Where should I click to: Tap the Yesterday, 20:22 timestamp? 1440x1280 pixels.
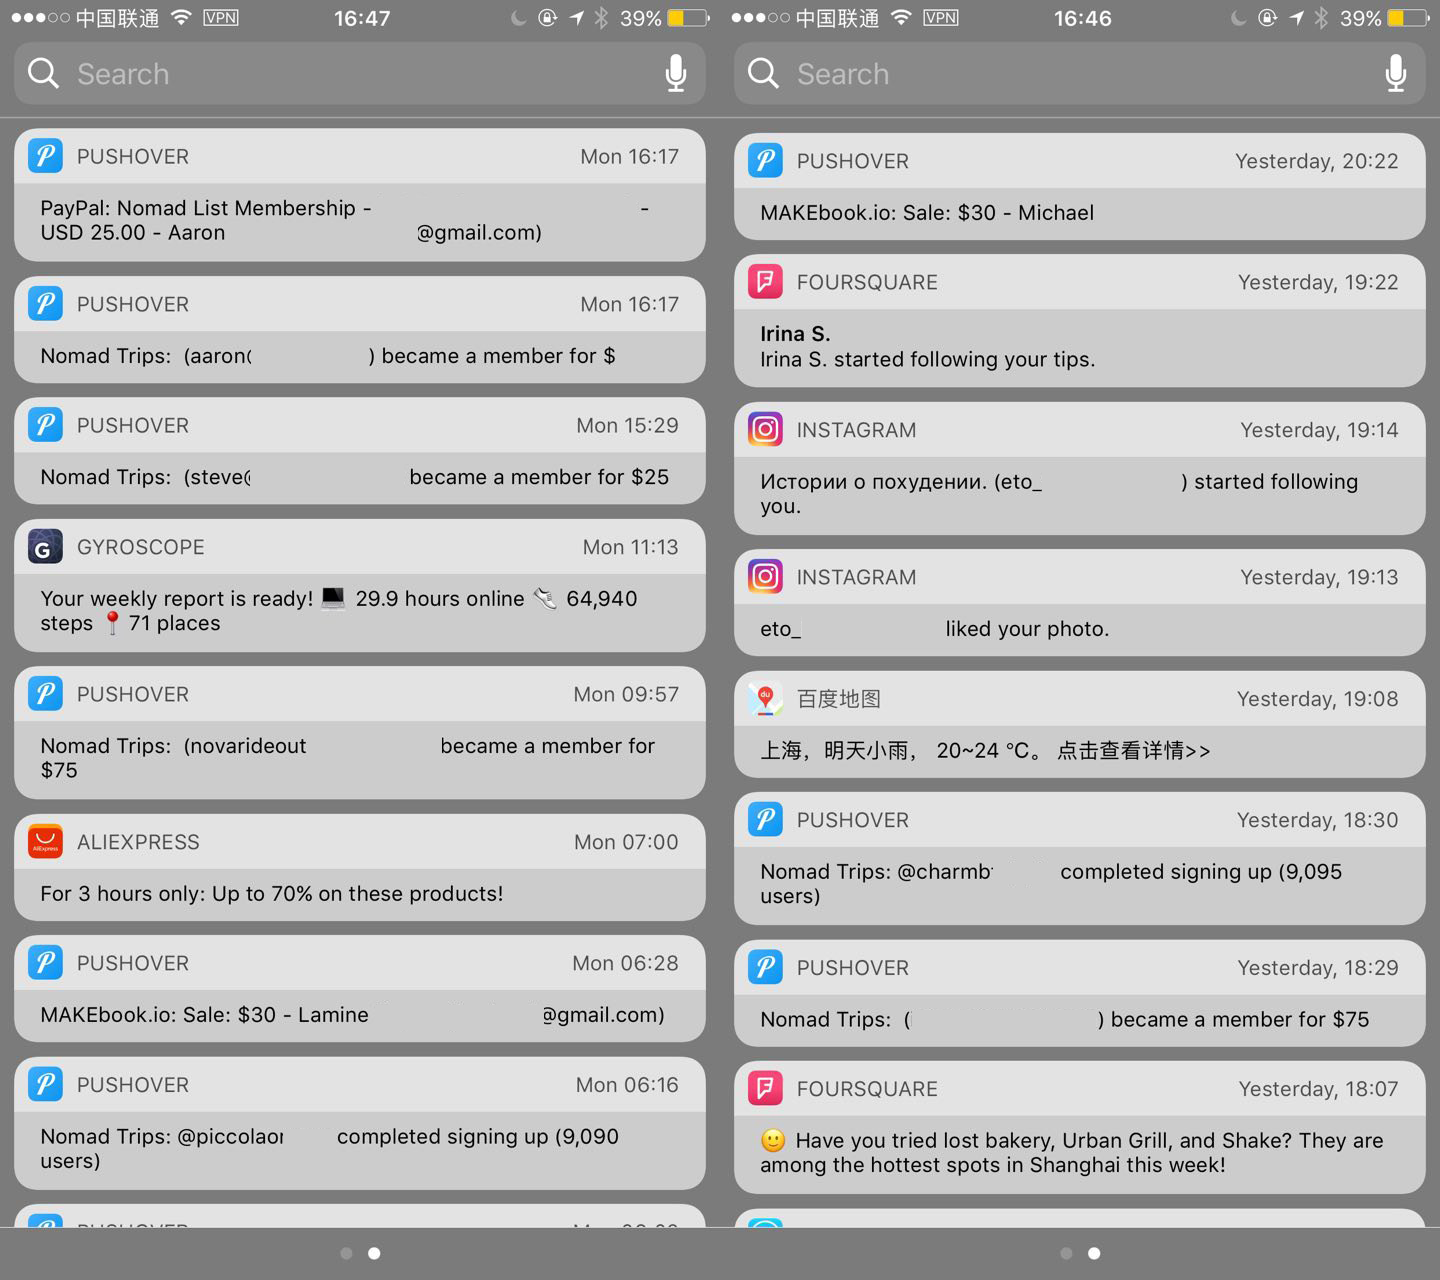(1317, 161)
